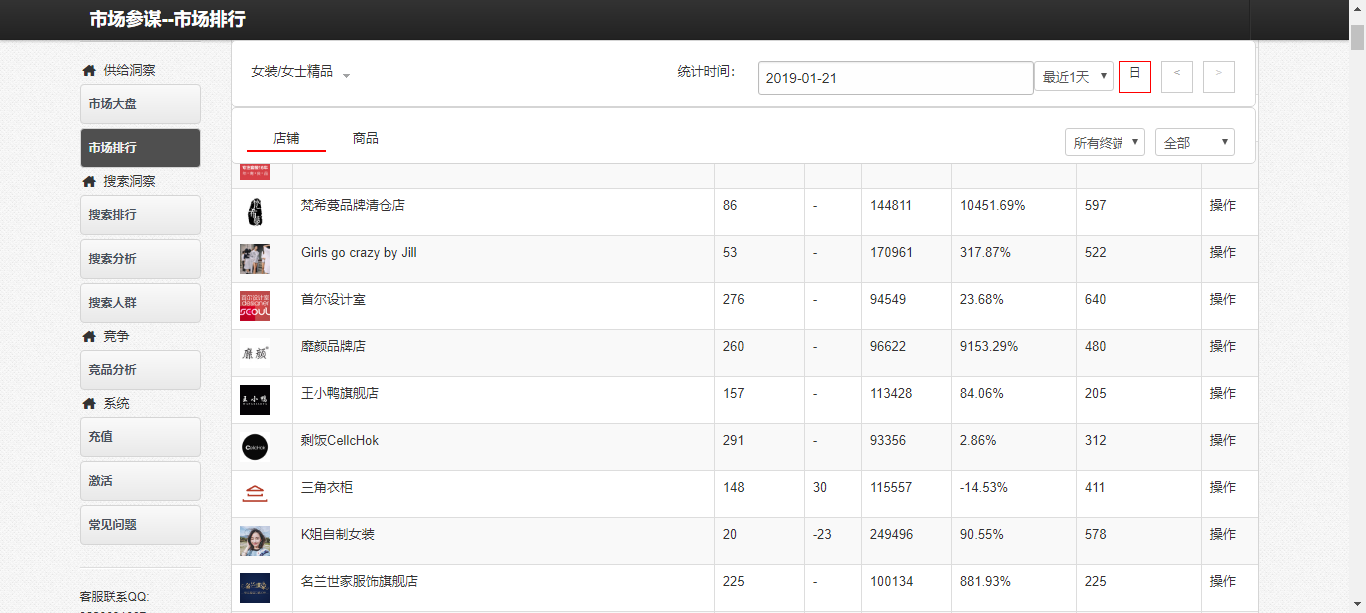
Task: Click the 三角衣柜 red hanger logo
Action: coord(255,494)
